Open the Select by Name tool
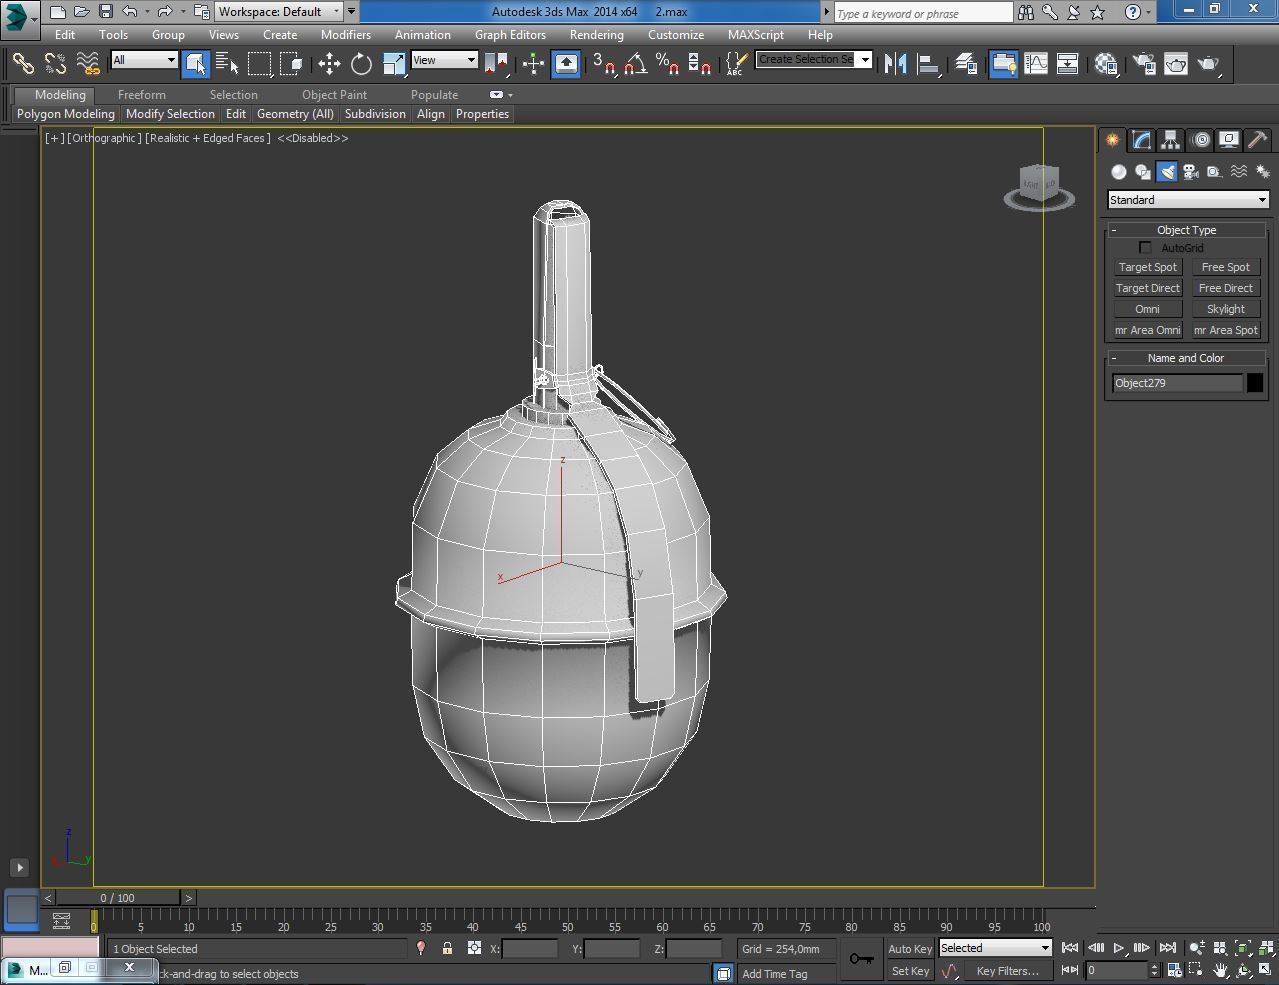 pyautogui.click(x=227, y=64)
